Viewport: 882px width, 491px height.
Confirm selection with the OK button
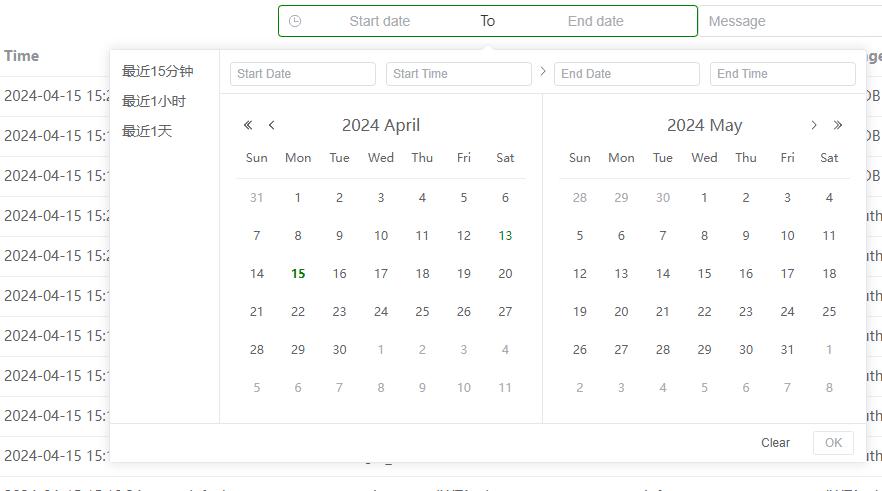click(833, 443)
